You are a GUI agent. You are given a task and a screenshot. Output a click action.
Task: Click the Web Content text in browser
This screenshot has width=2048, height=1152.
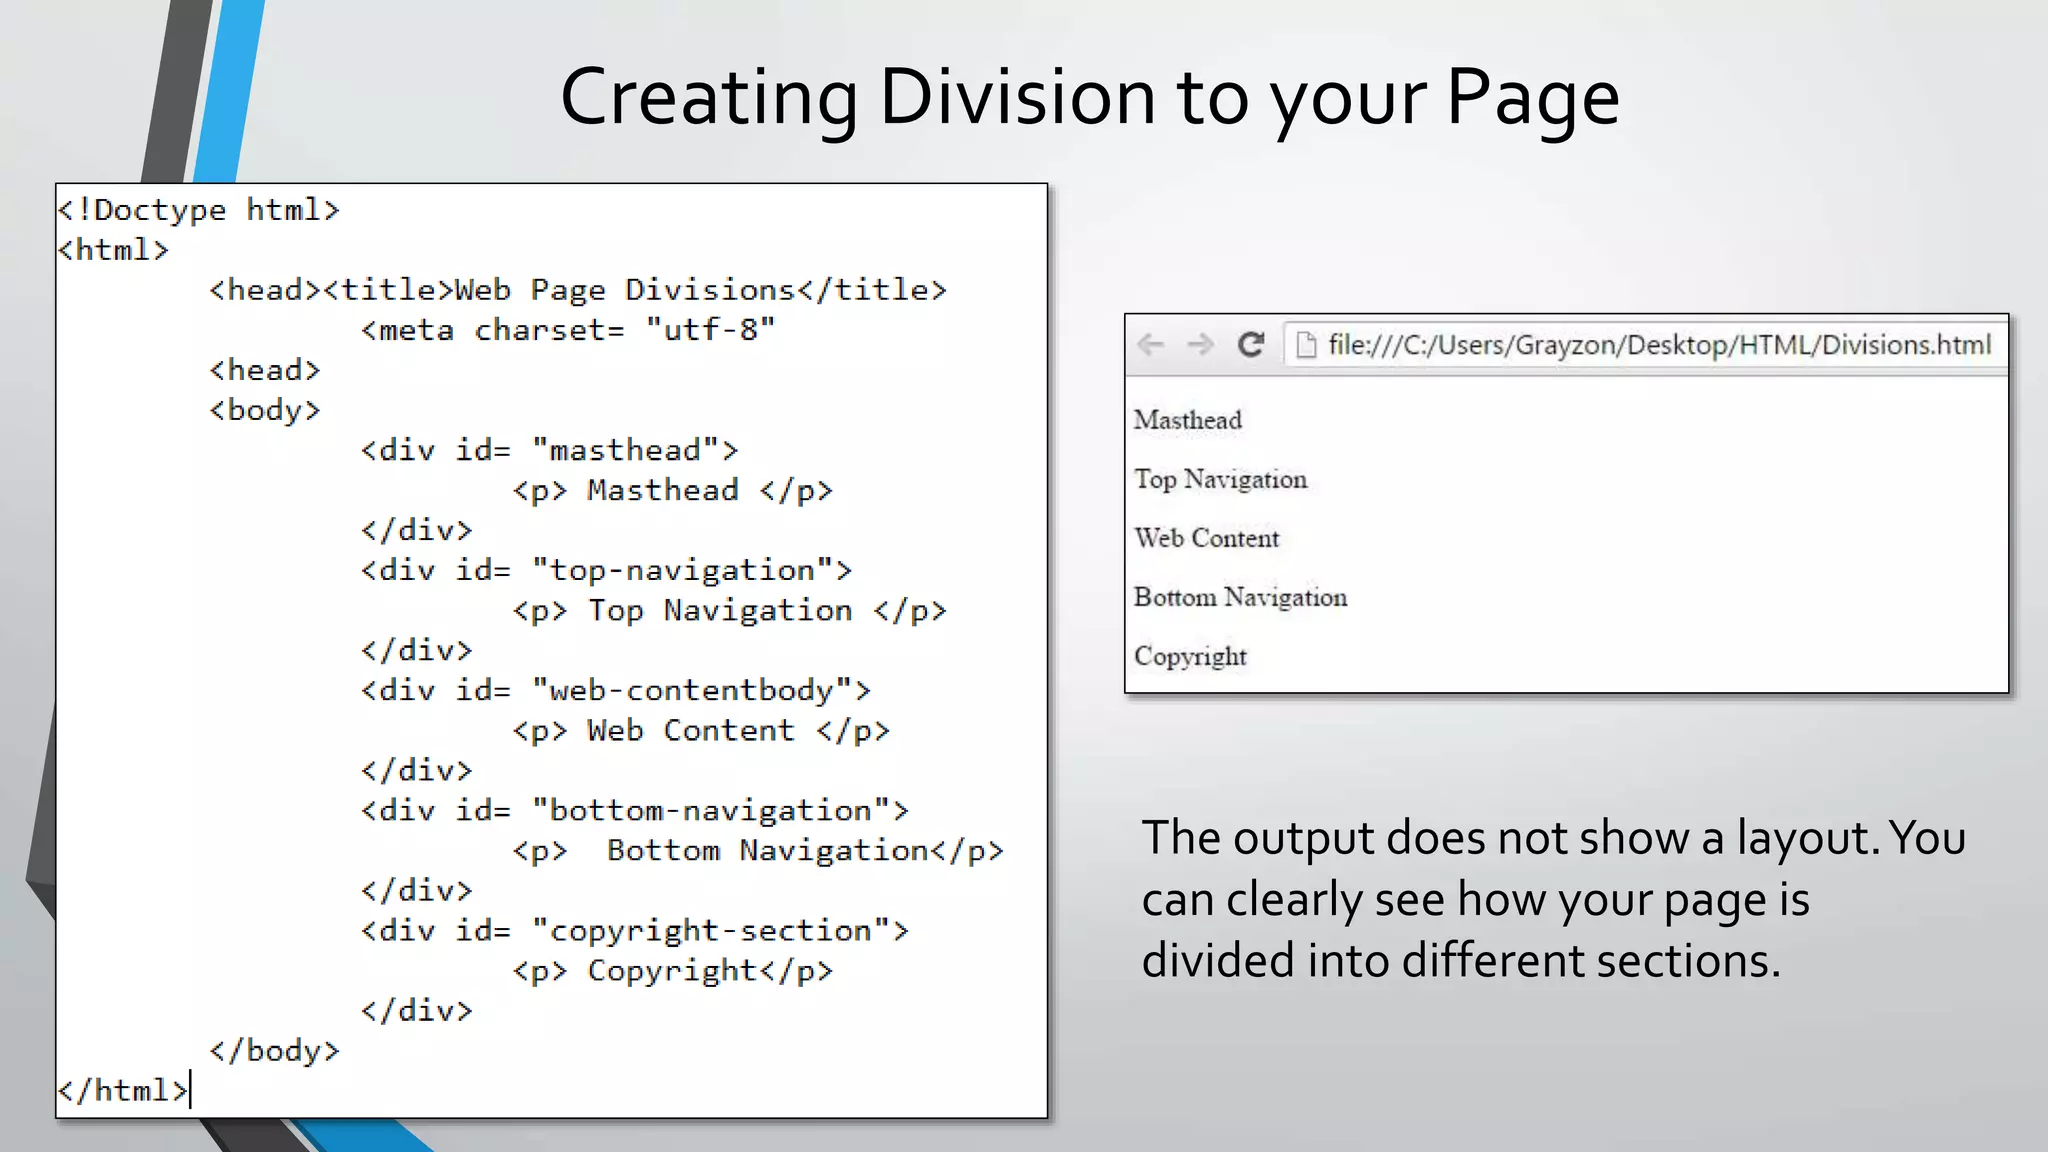[x=1206, y=538]
